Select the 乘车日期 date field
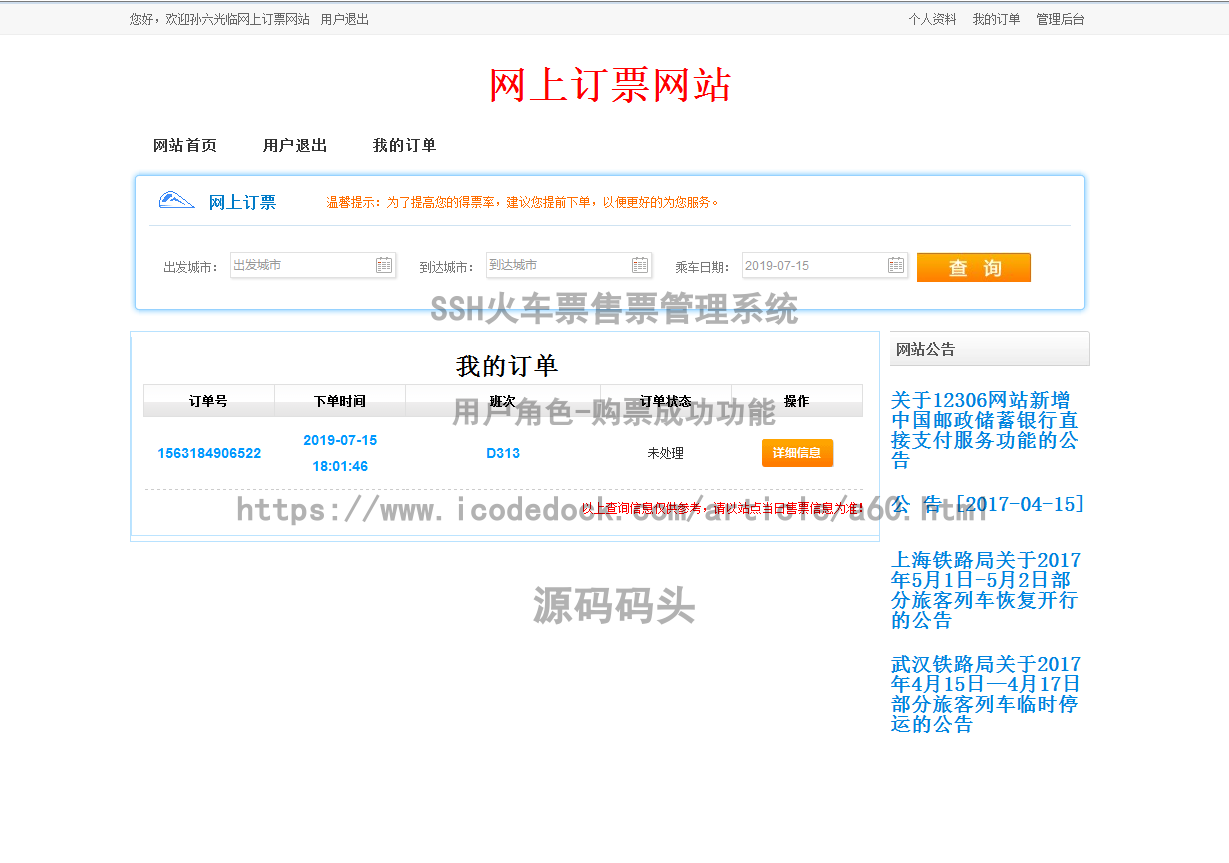1229x863 pixels. [x=813, y=265]
